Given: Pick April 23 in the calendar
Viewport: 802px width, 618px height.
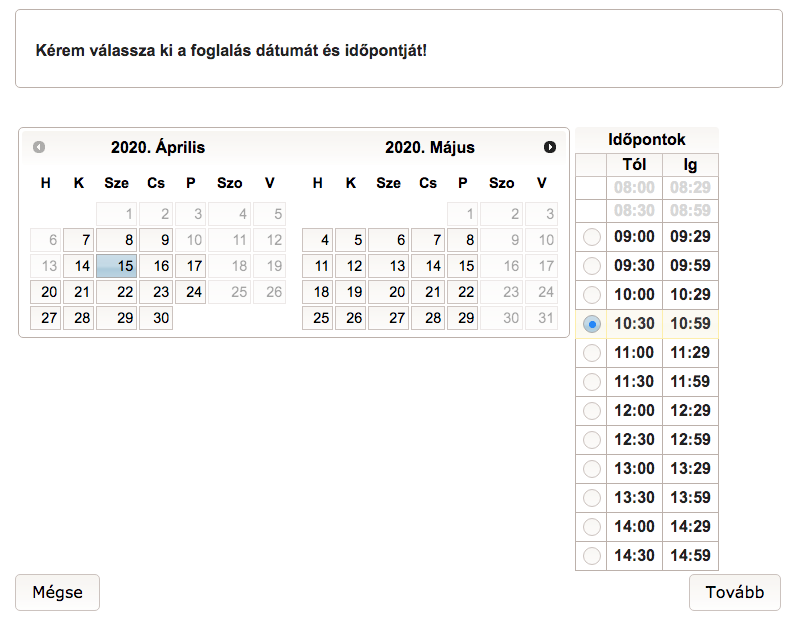Looking at the screenshot, I should pyautogui.click(x=156, y=292).
